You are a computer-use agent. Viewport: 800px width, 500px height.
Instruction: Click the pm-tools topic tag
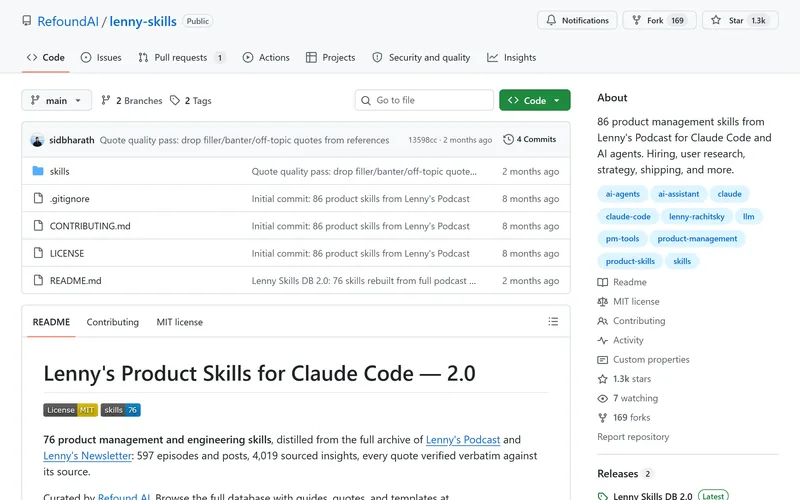622,238
